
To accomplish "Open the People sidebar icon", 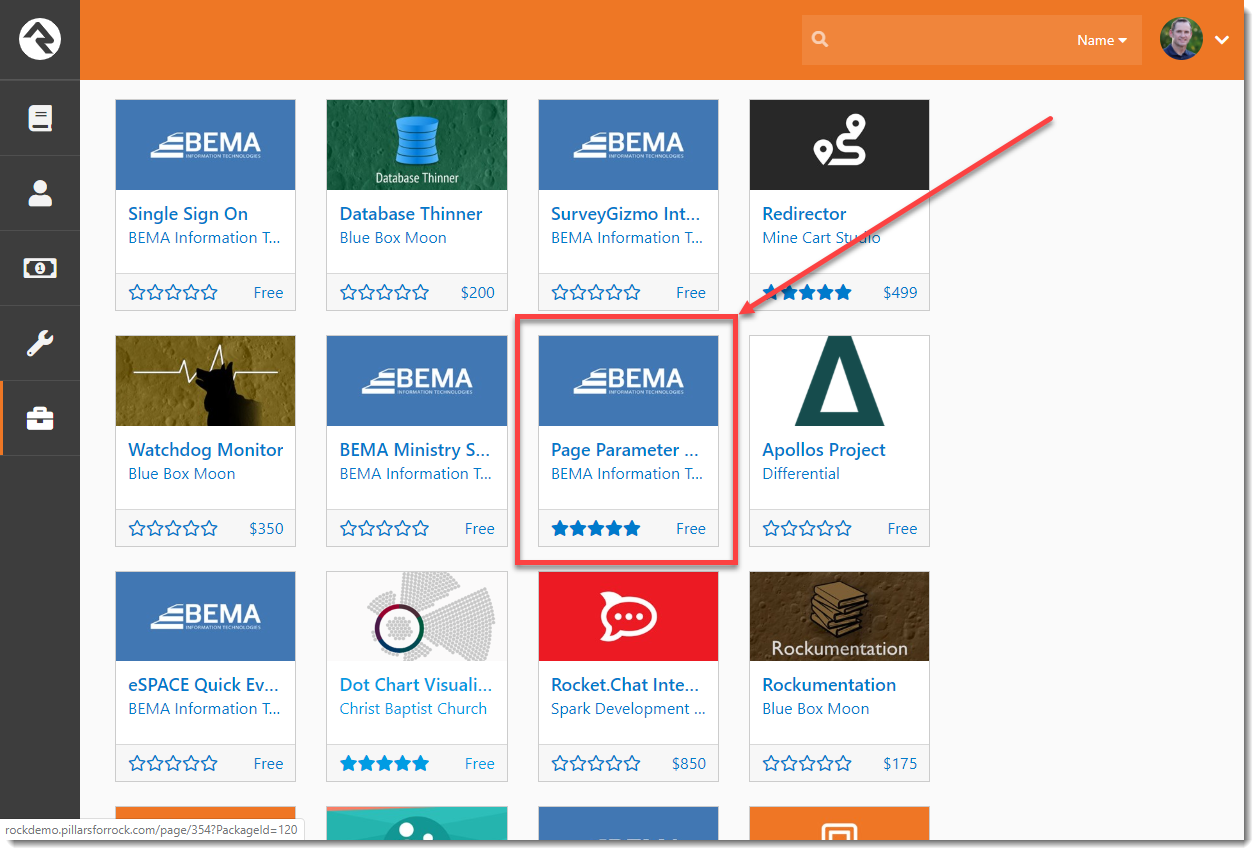I will [x=40, y=193].
